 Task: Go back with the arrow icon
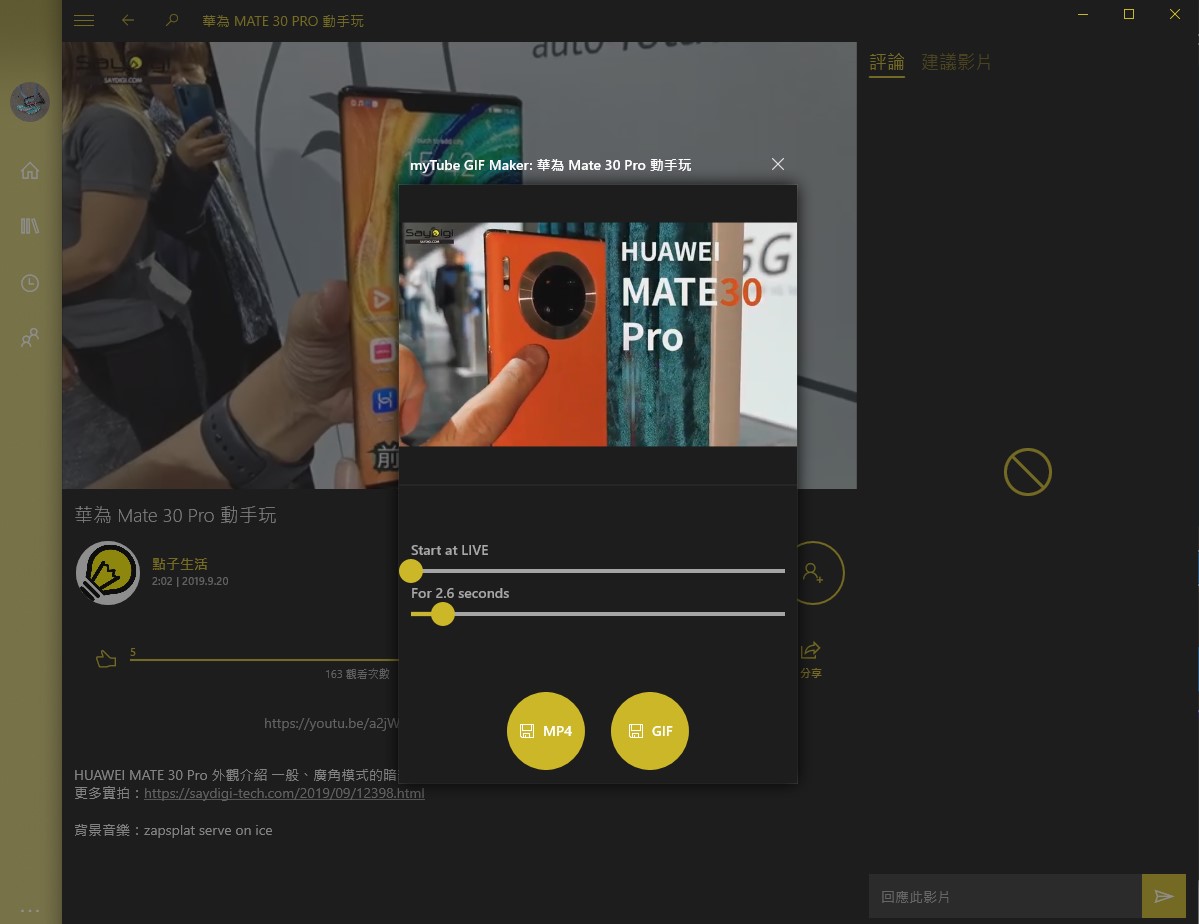click(x=128, y=21)
